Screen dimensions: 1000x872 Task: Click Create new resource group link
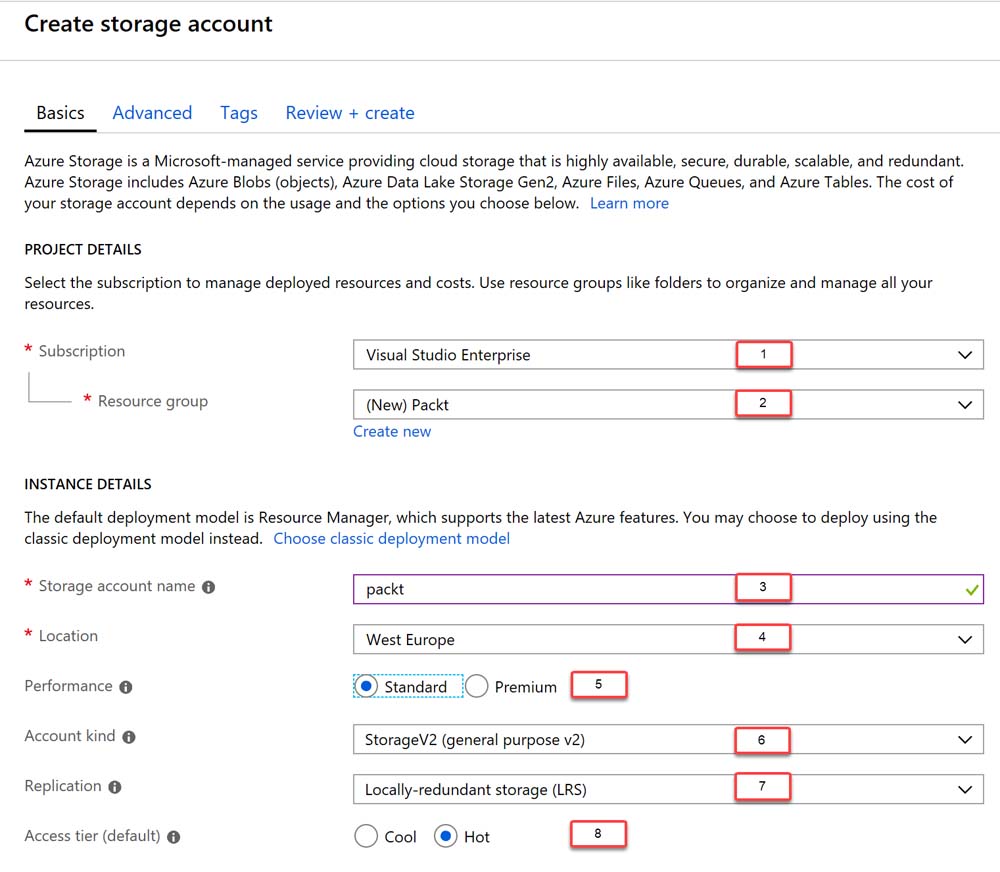click(x=392, y=432)
